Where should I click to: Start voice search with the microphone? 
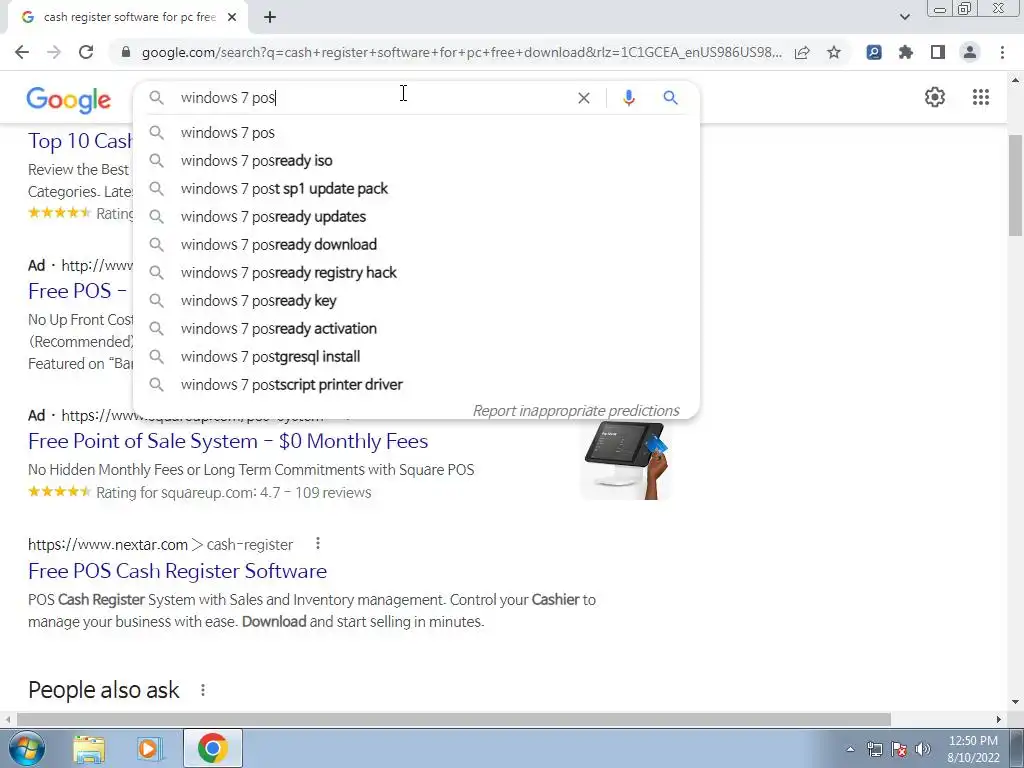628,98
